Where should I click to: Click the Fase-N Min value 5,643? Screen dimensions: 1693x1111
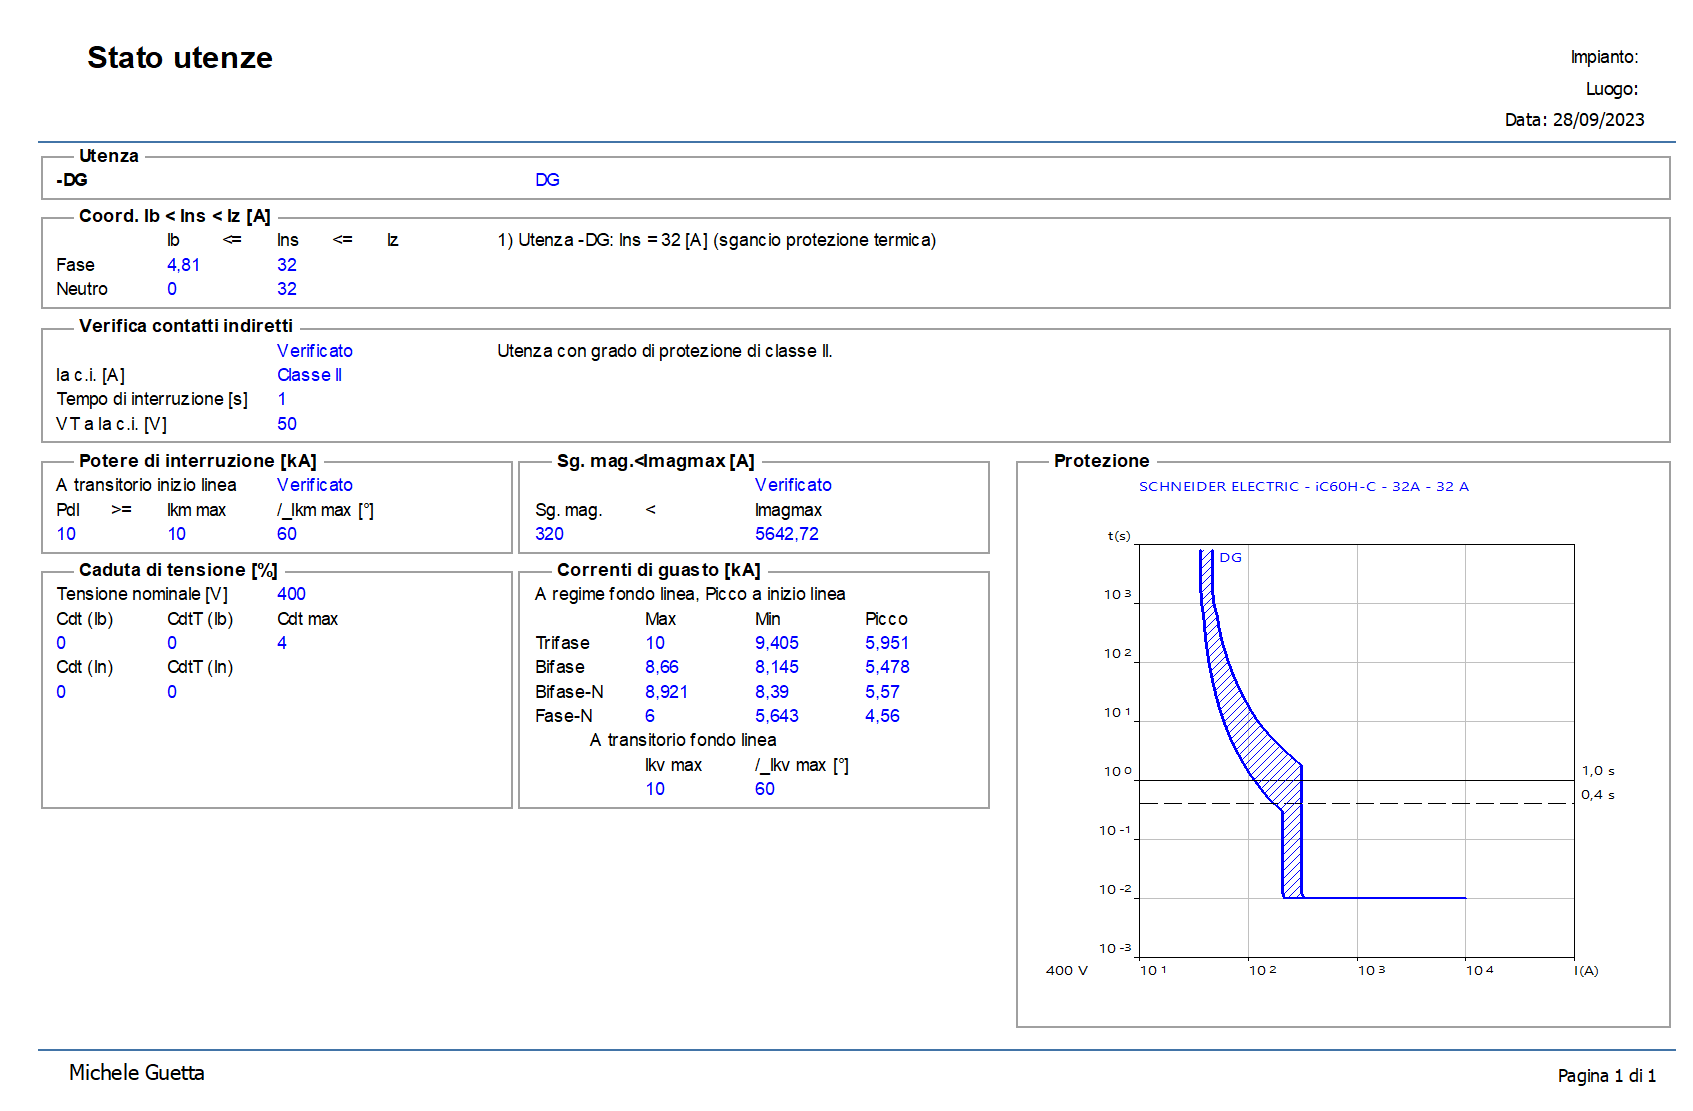(x=776, y=716)
